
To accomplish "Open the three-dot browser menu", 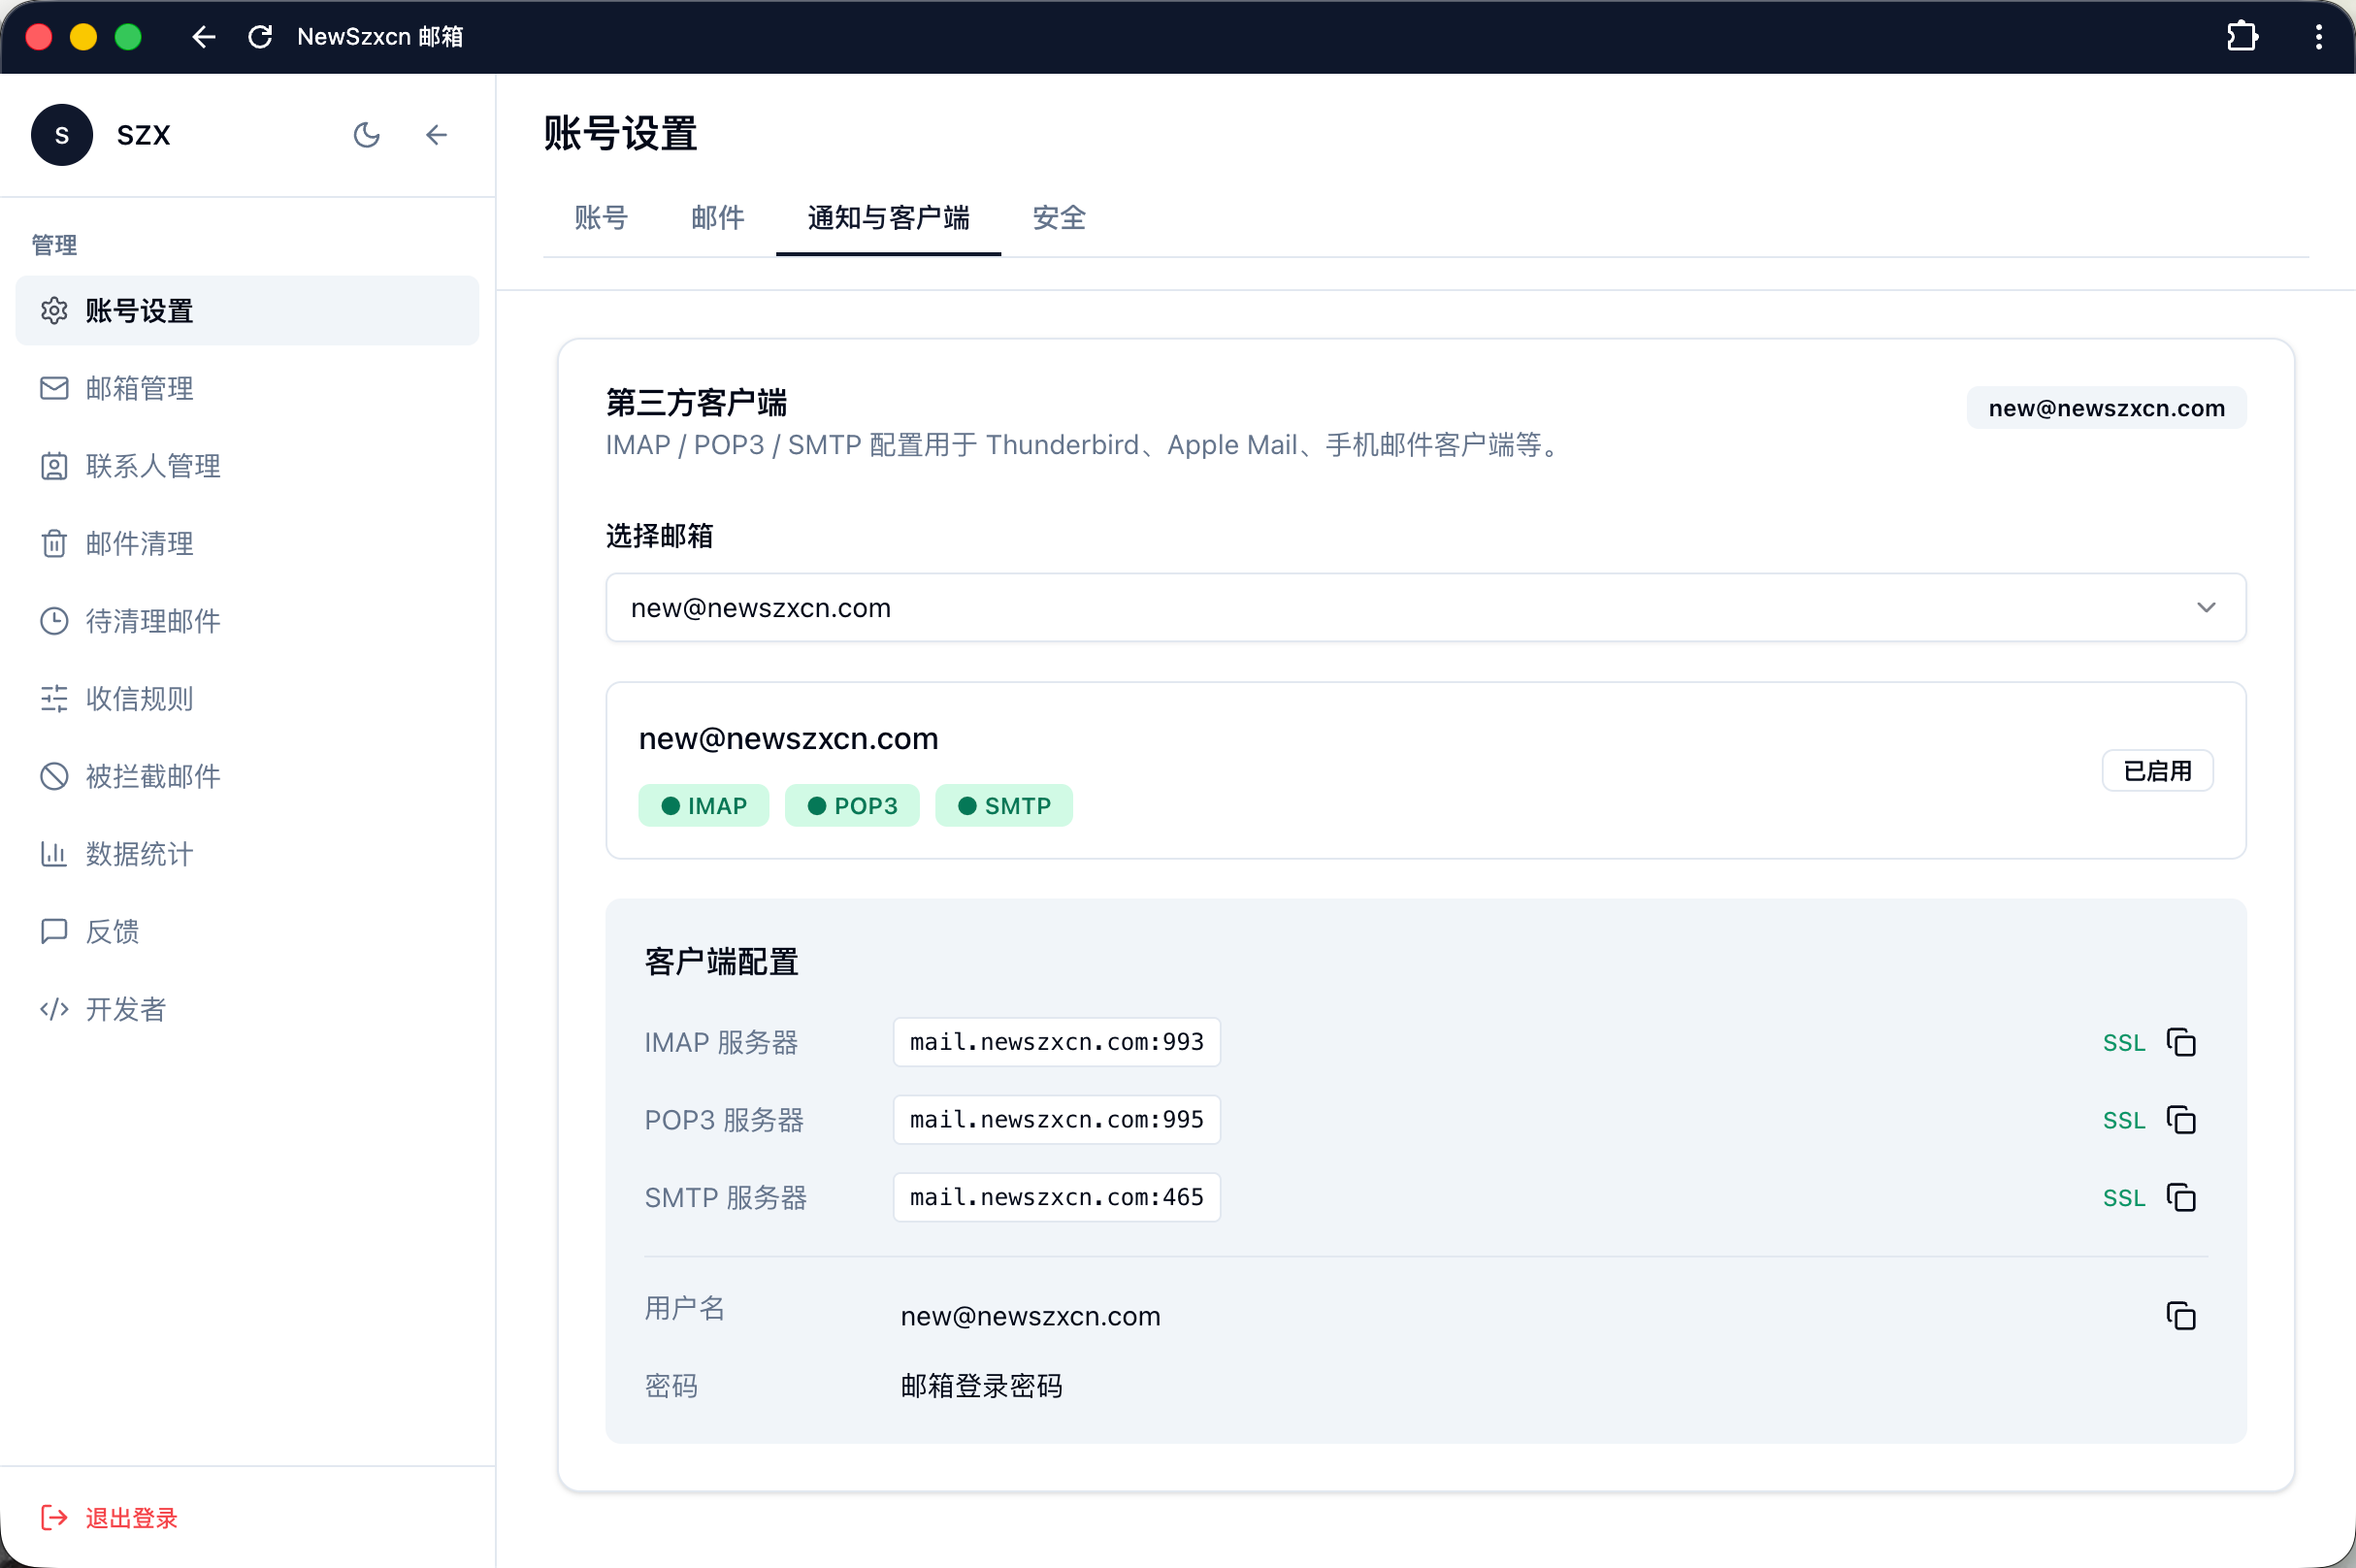I will [2318, 37].
